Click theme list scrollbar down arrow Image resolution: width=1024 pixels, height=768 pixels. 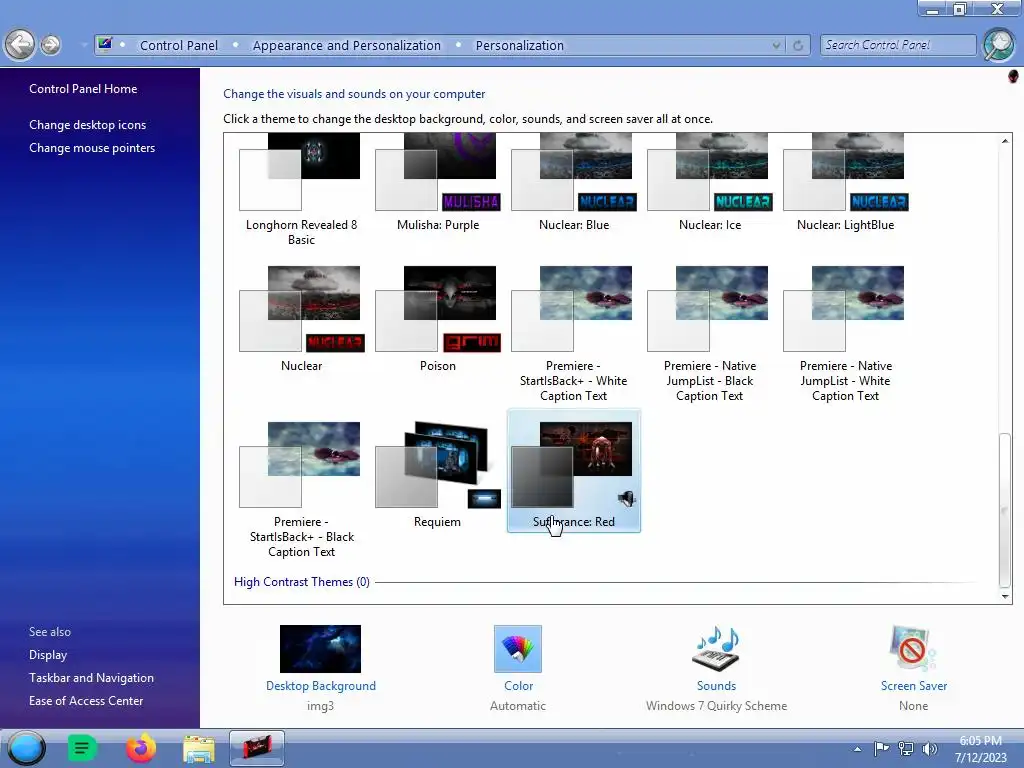click(1004, 596)
